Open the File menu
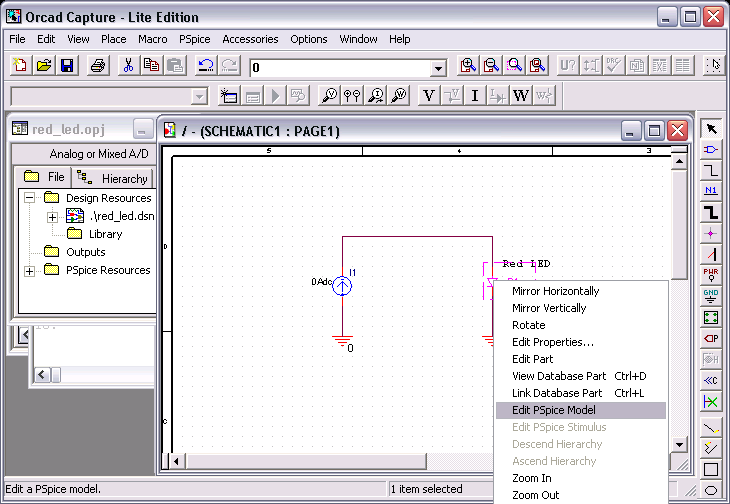 pos(17,39)
